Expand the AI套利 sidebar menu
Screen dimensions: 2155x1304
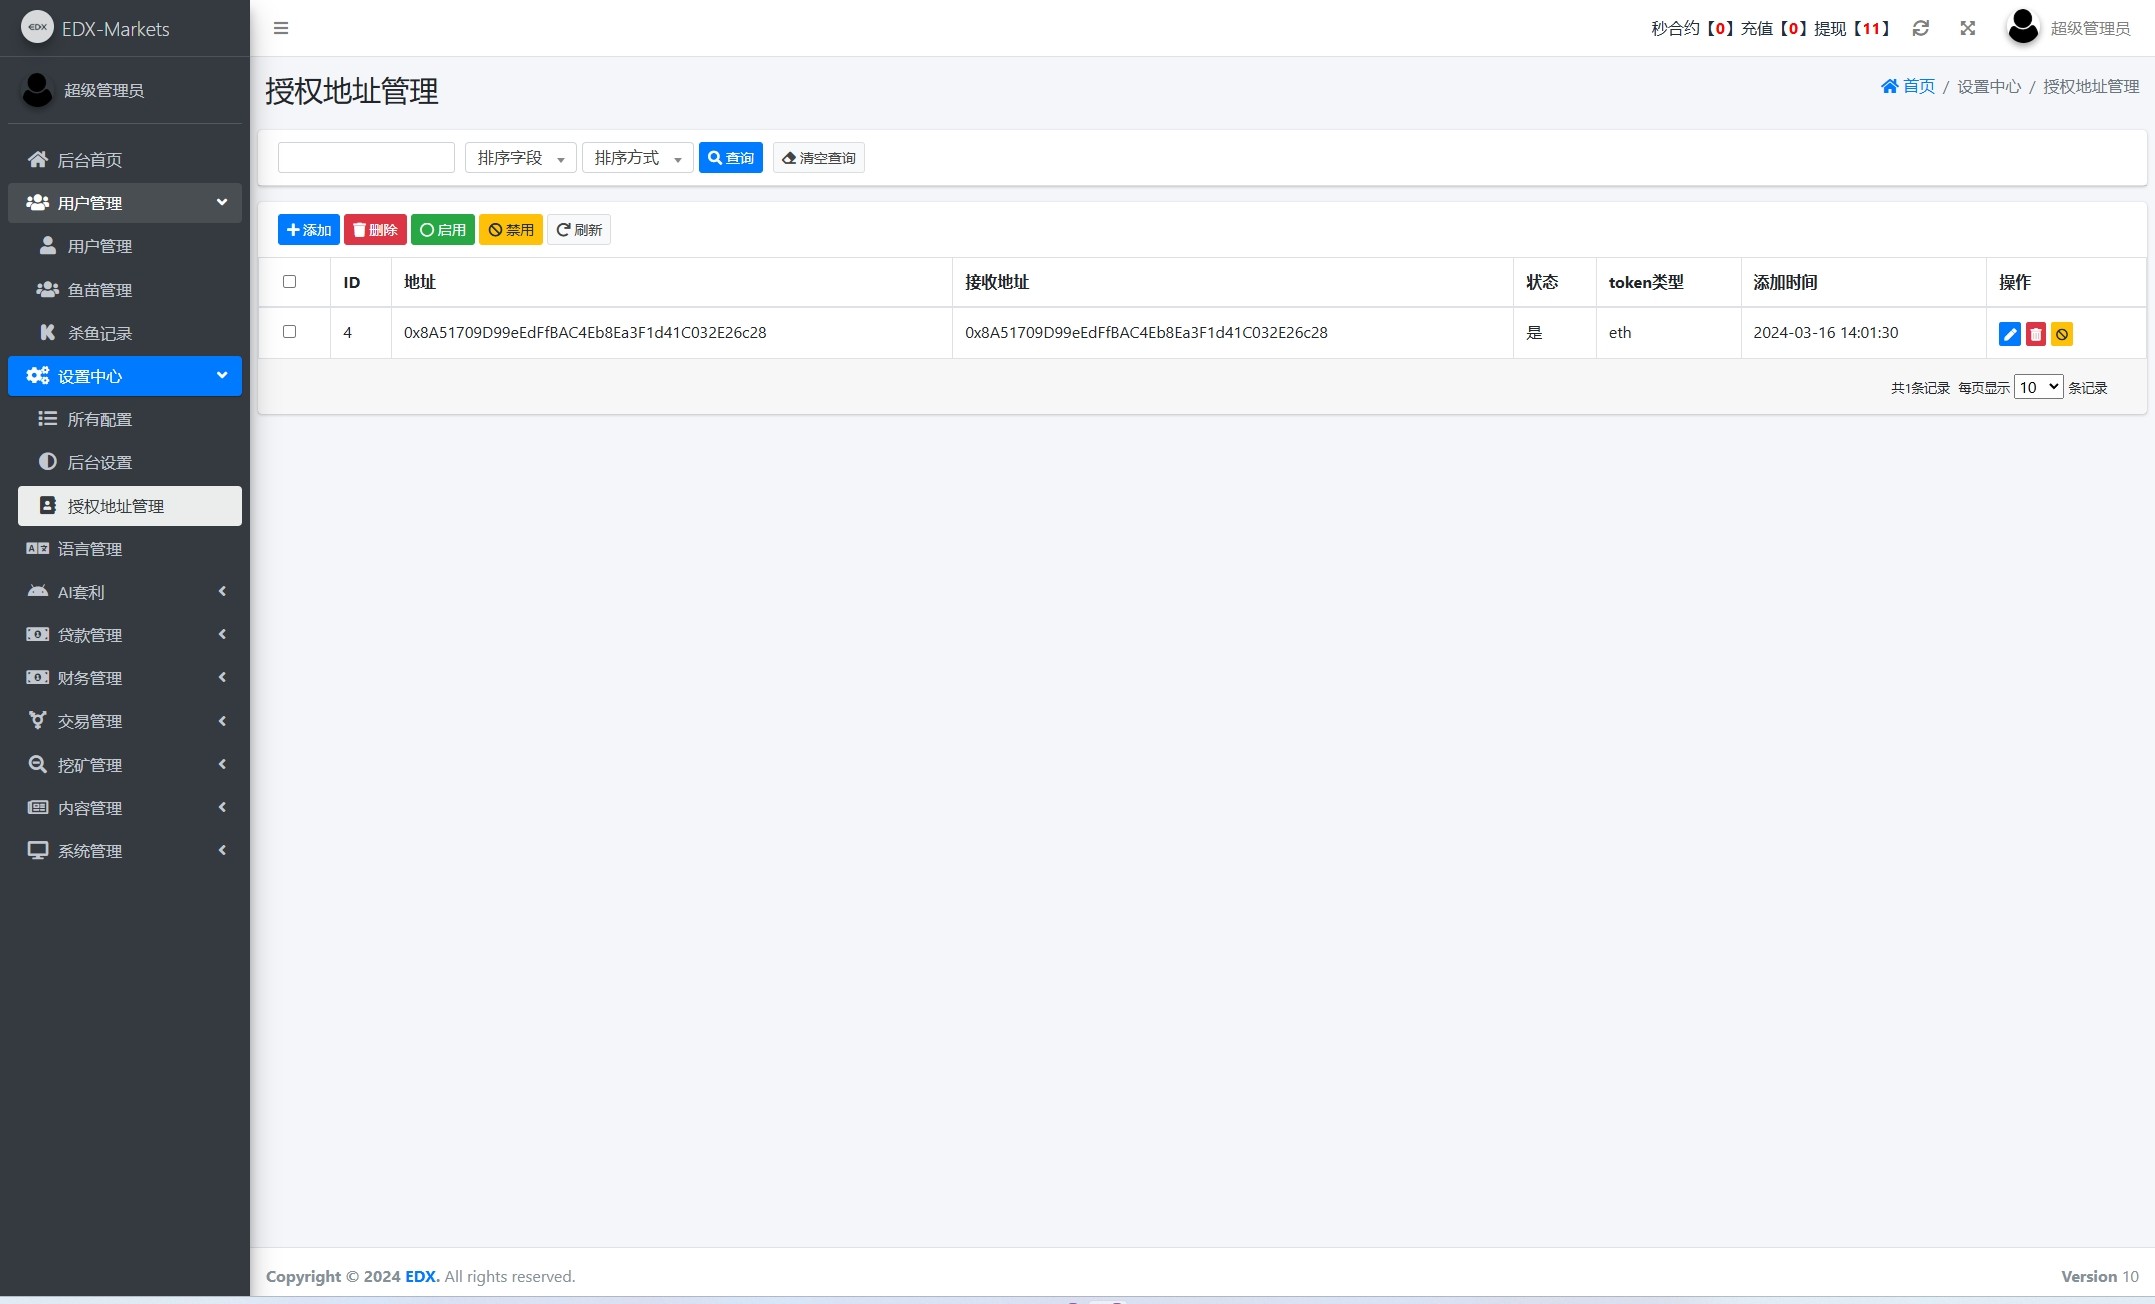125,592
